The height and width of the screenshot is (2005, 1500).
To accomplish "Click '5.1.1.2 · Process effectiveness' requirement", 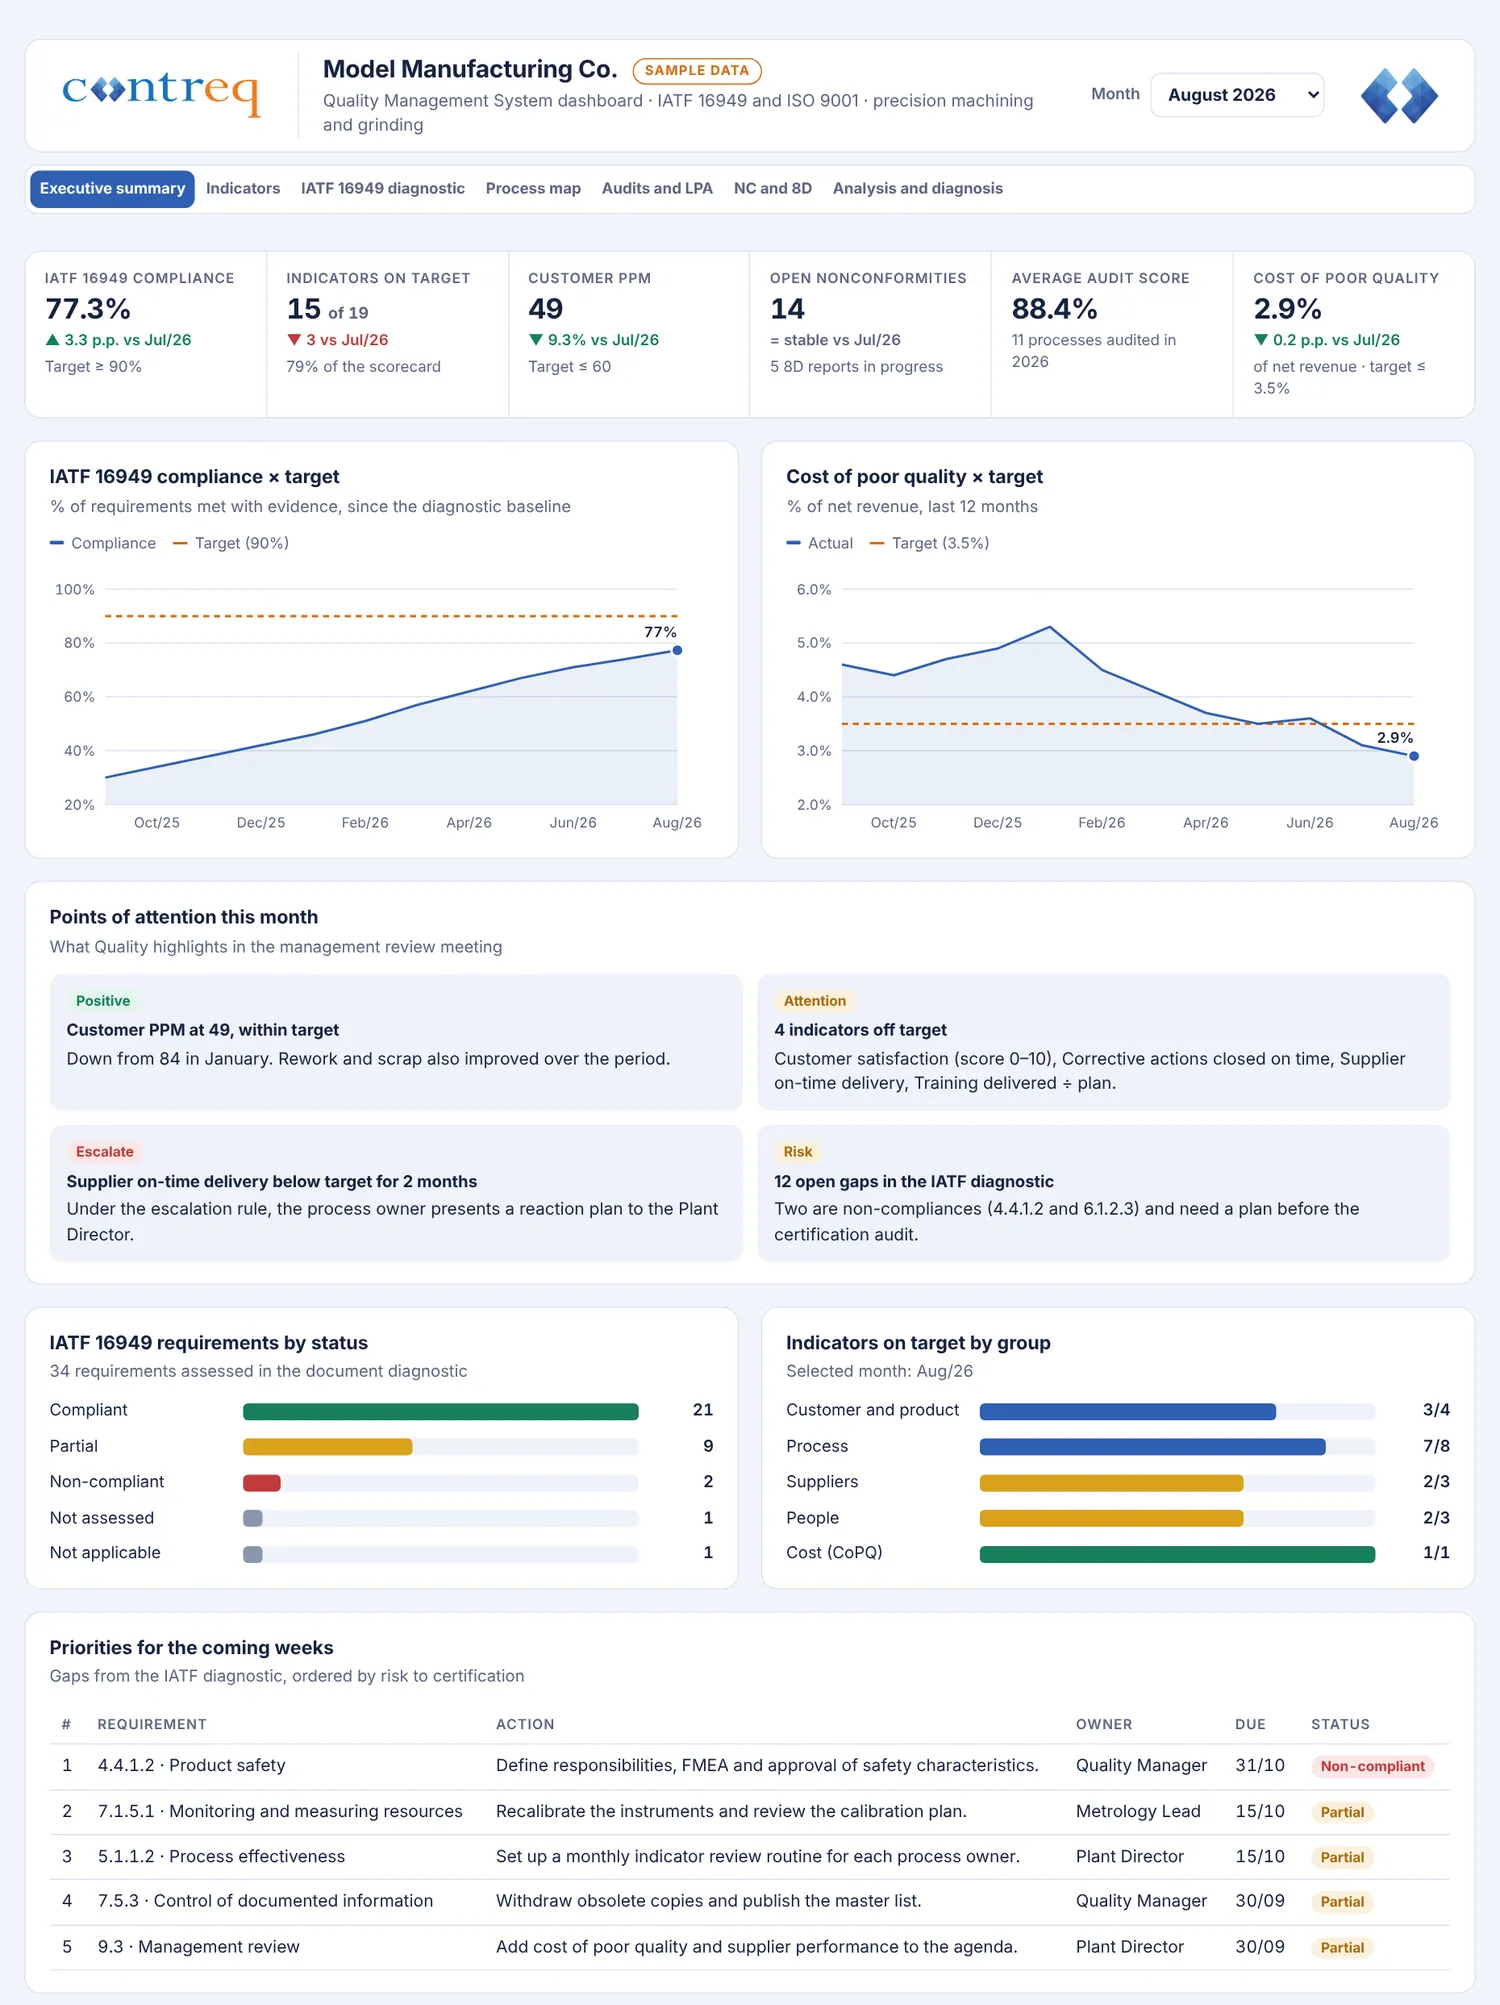I will point(221,1856).
